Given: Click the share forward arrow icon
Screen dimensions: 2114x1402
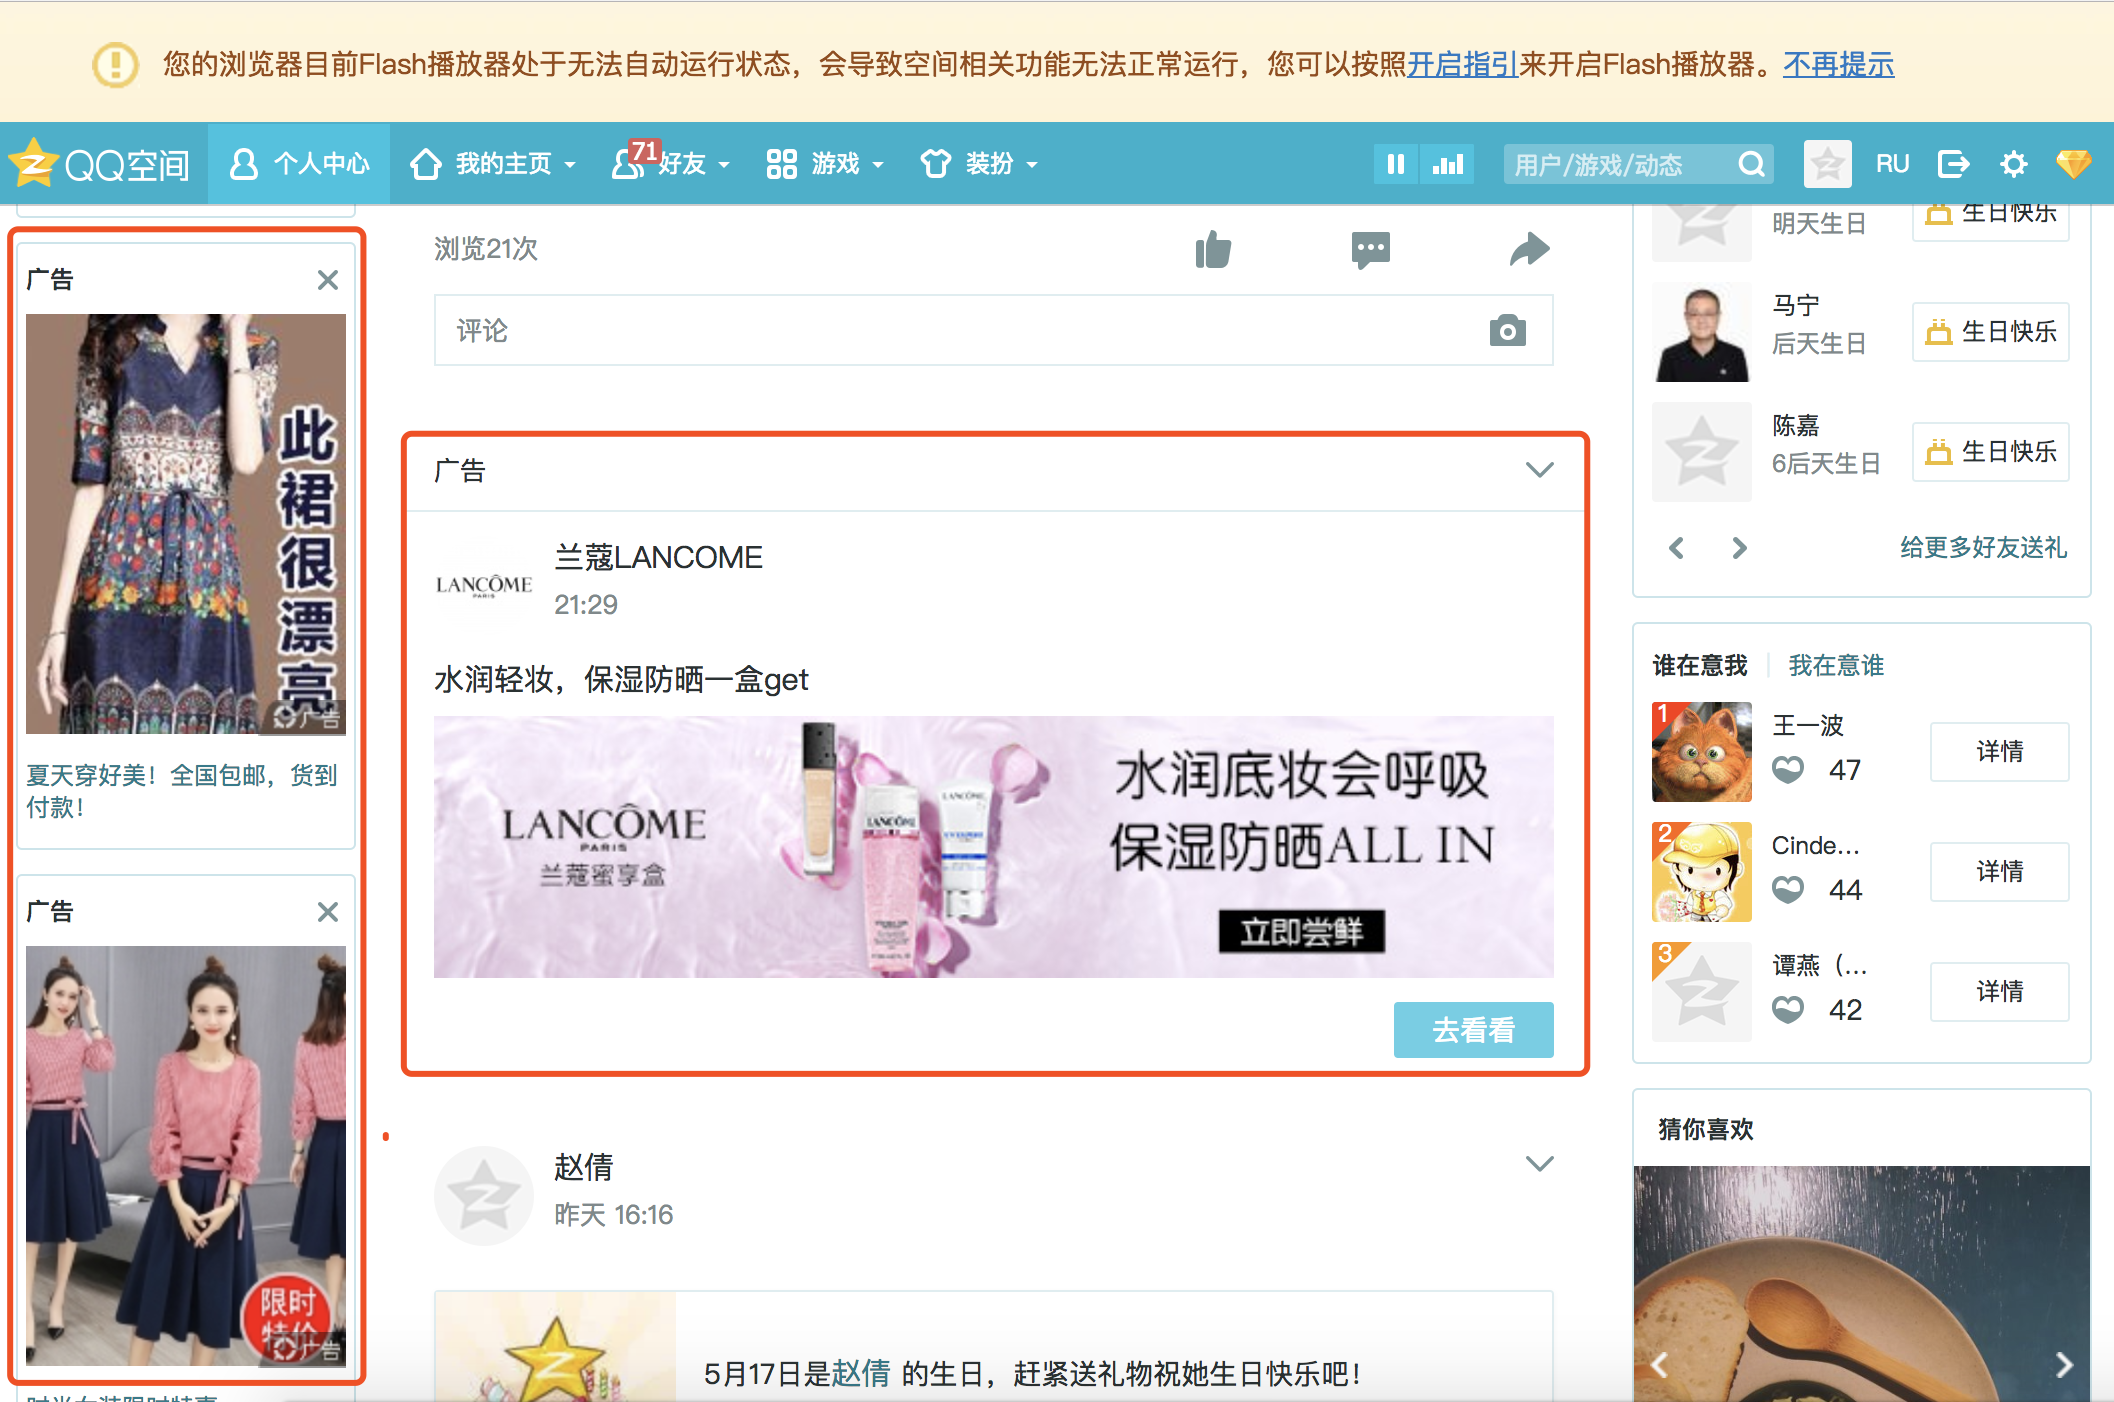Looking at the screenshot, I should (x=1530, y=249).
